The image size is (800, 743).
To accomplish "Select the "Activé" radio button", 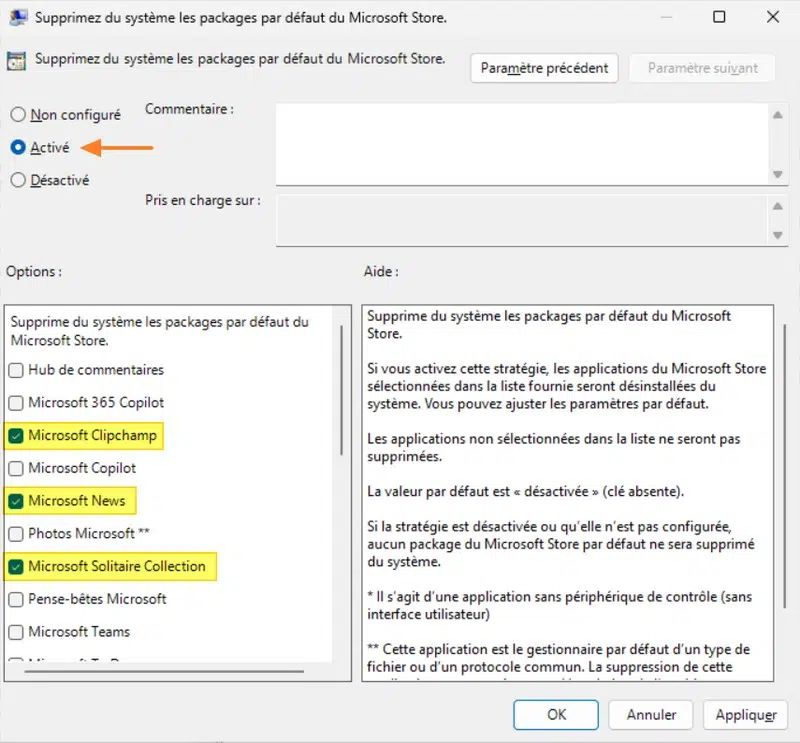I will click(18, 147).
